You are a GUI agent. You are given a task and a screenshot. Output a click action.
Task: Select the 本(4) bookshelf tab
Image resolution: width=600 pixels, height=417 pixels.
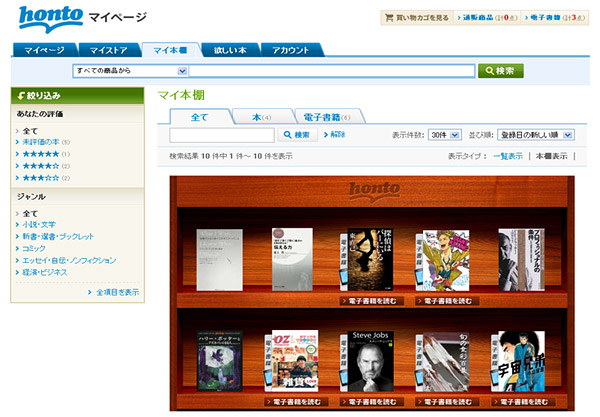(262, 117)
